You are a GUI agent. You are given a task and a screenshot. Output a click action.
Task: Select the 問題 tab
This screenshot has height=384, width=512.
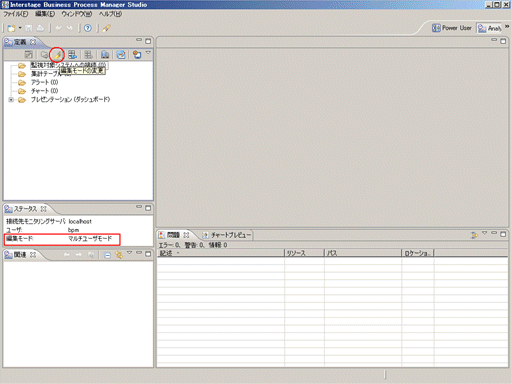point(173,235)
